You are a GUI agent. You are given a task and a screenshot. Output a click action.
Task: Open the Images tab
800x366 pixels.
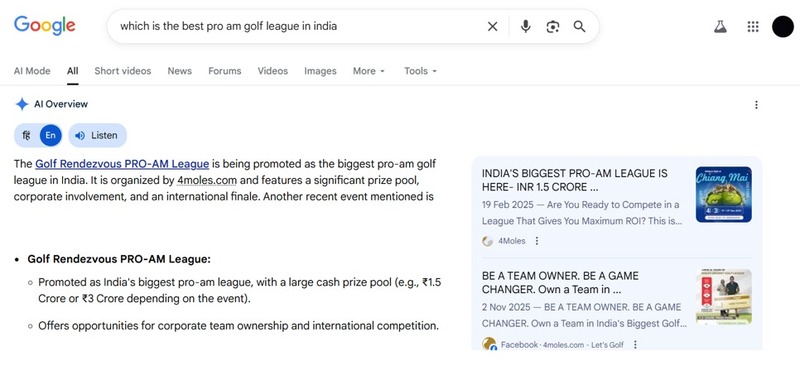click(320, 71)
